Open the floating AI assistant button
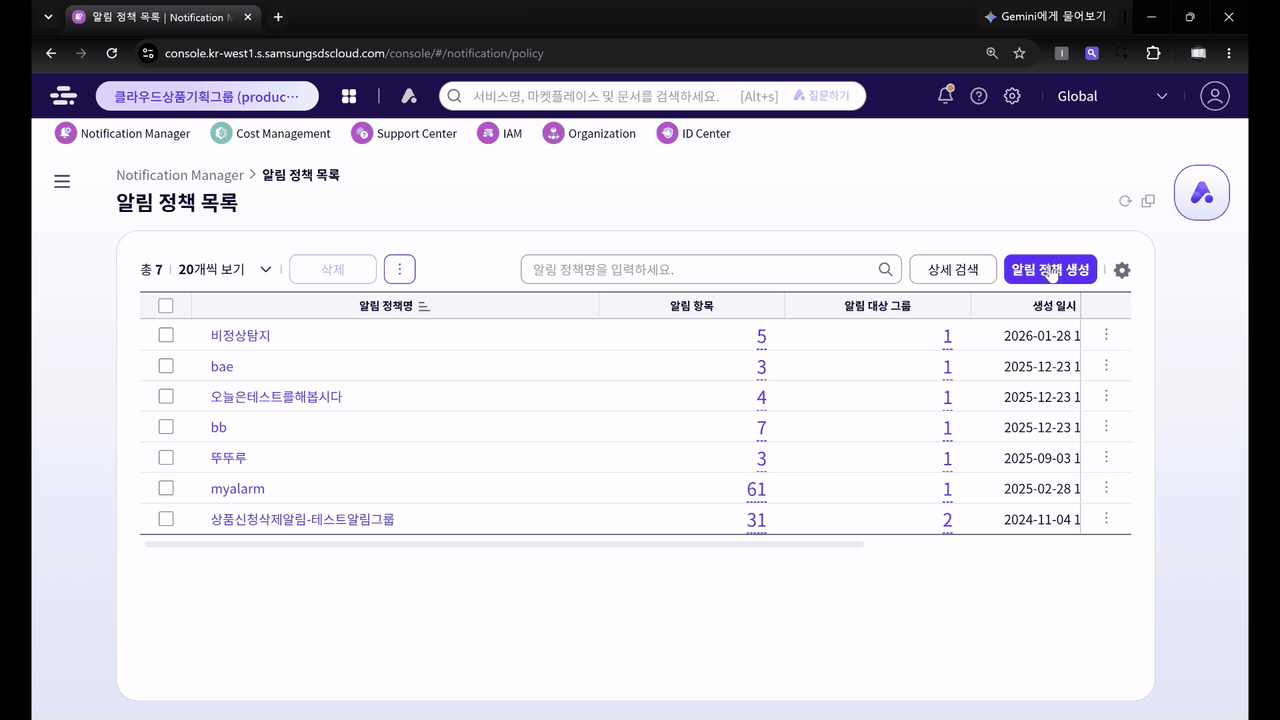The image size is (1280, 720). point(1202,193)
